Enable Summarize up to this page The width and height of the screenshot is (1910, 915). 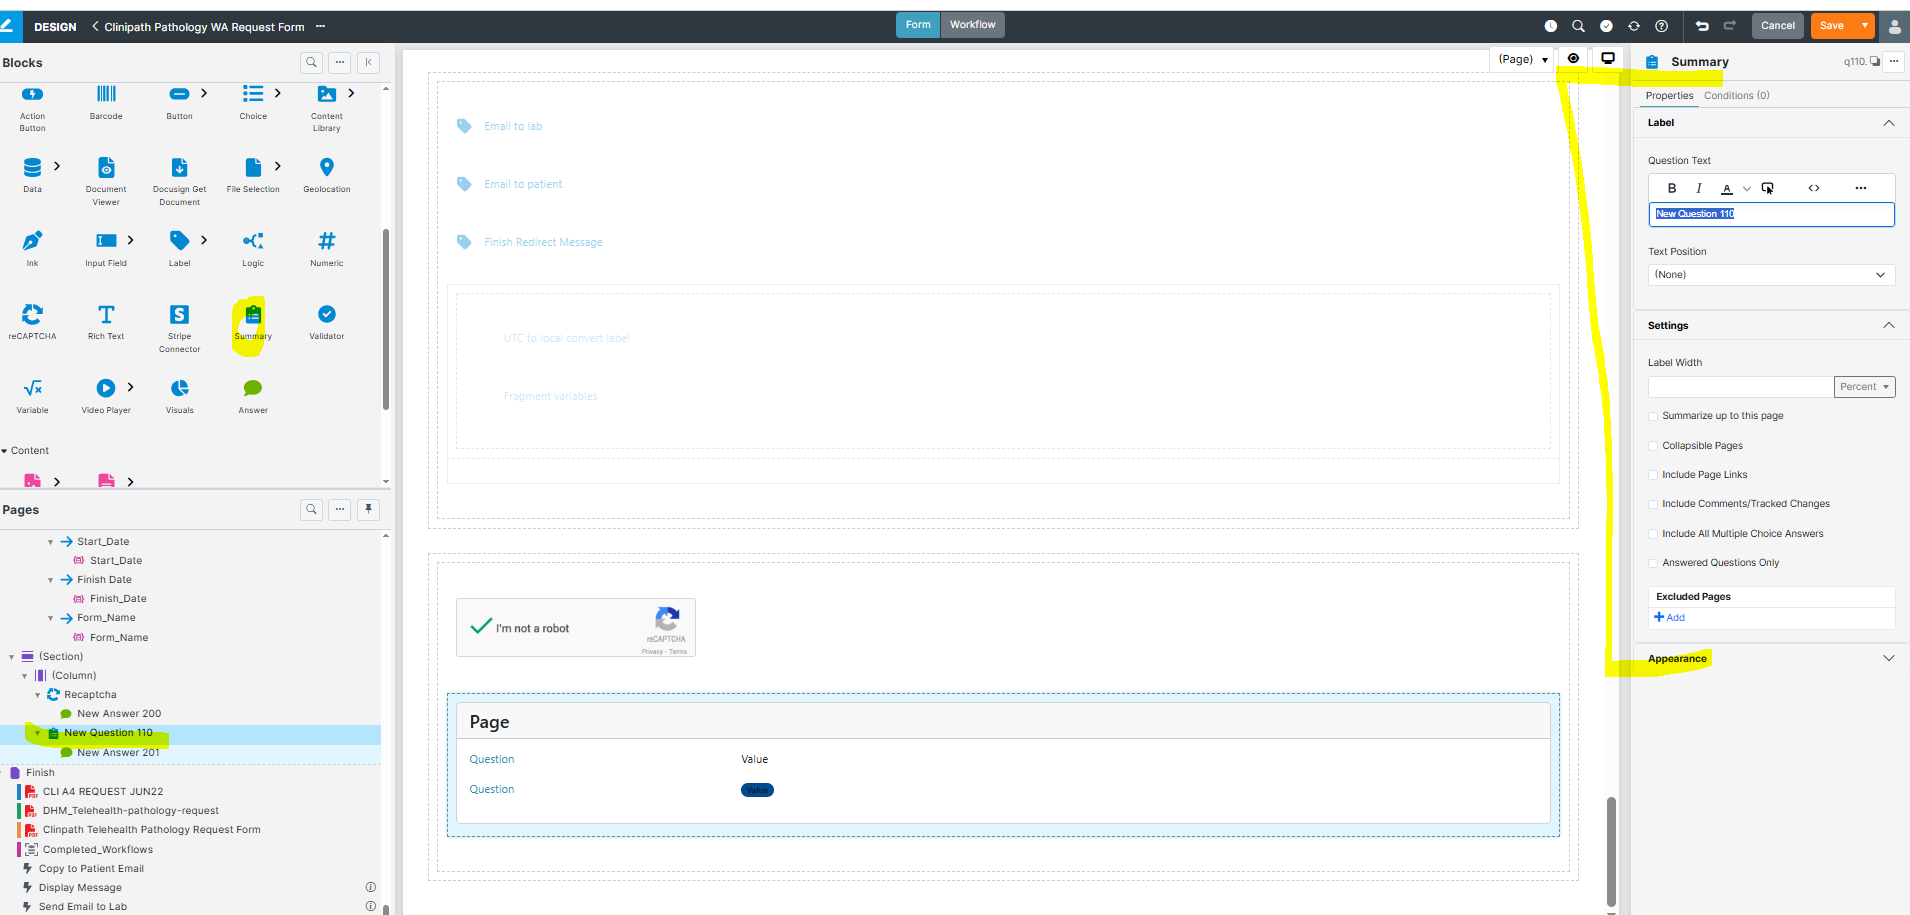coord(1653,416)
